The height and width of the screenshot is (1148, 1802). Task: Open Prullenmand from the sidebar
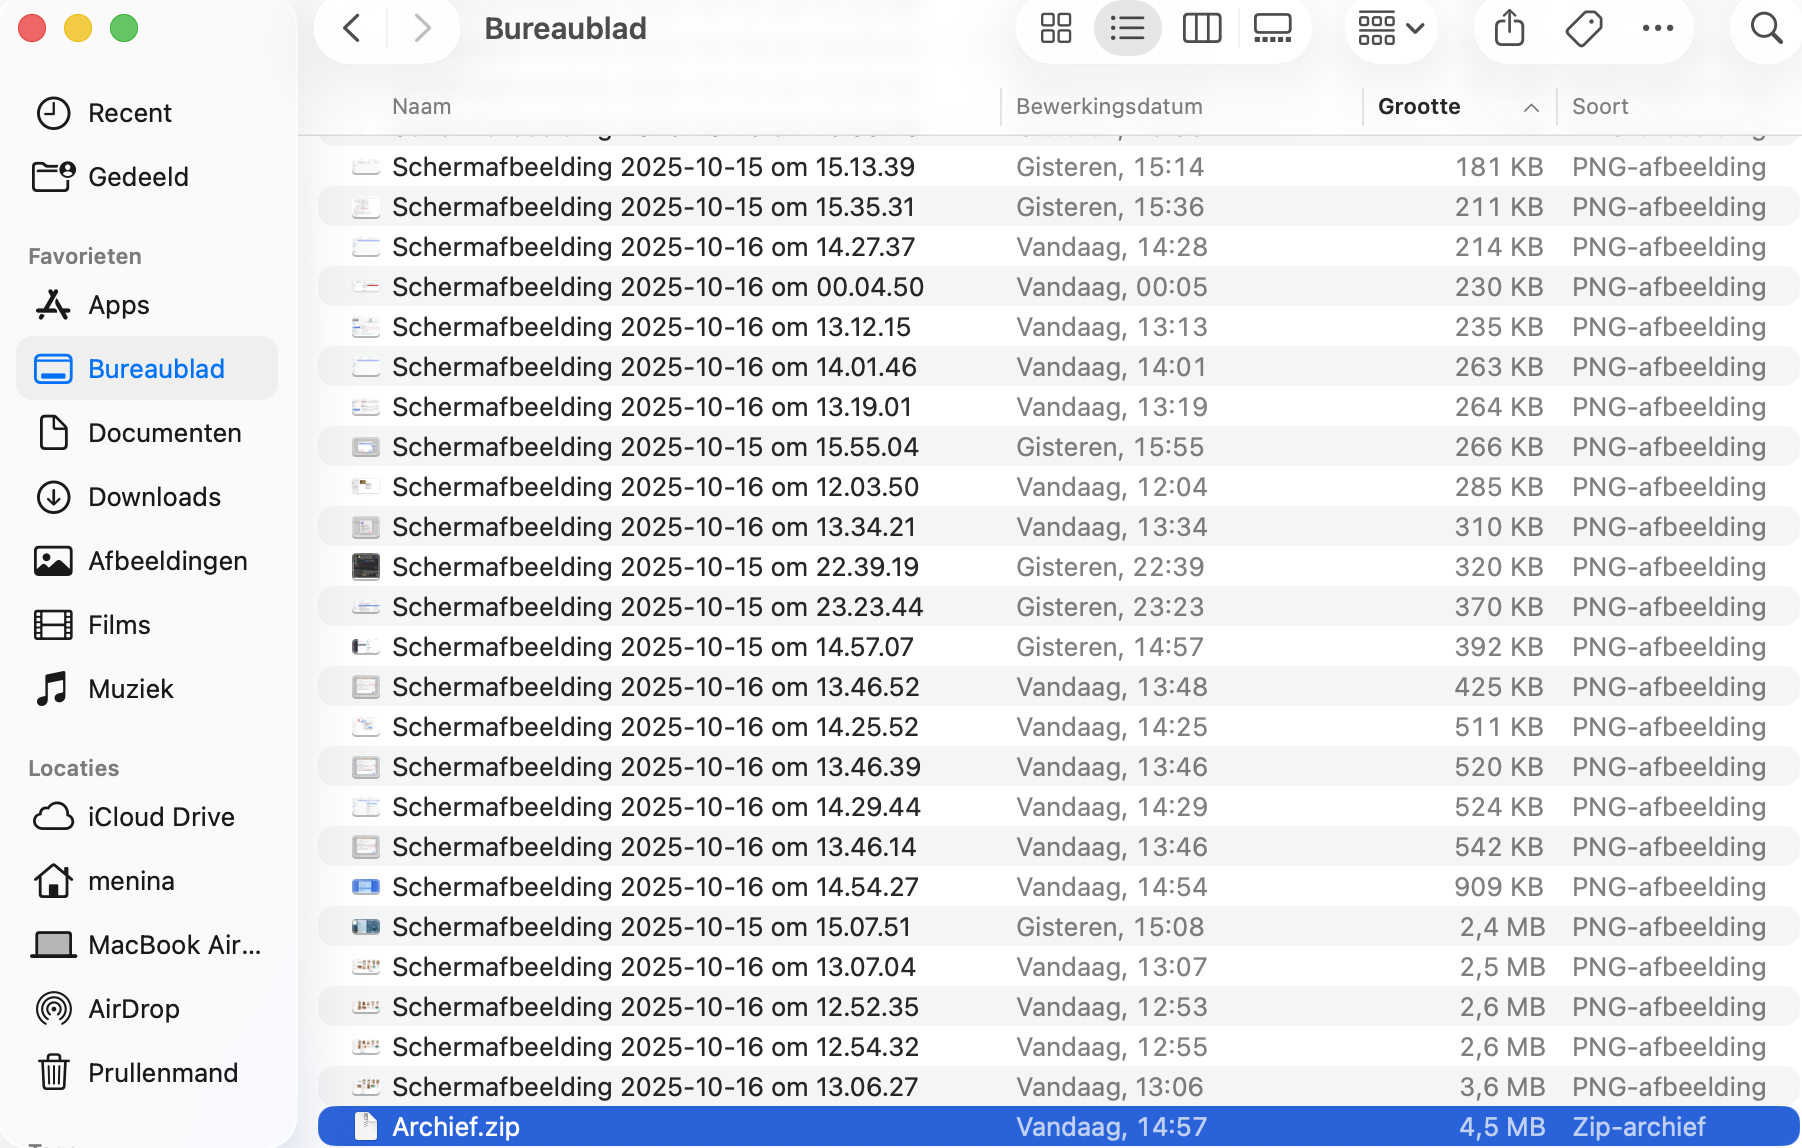tap(162, 1073)
